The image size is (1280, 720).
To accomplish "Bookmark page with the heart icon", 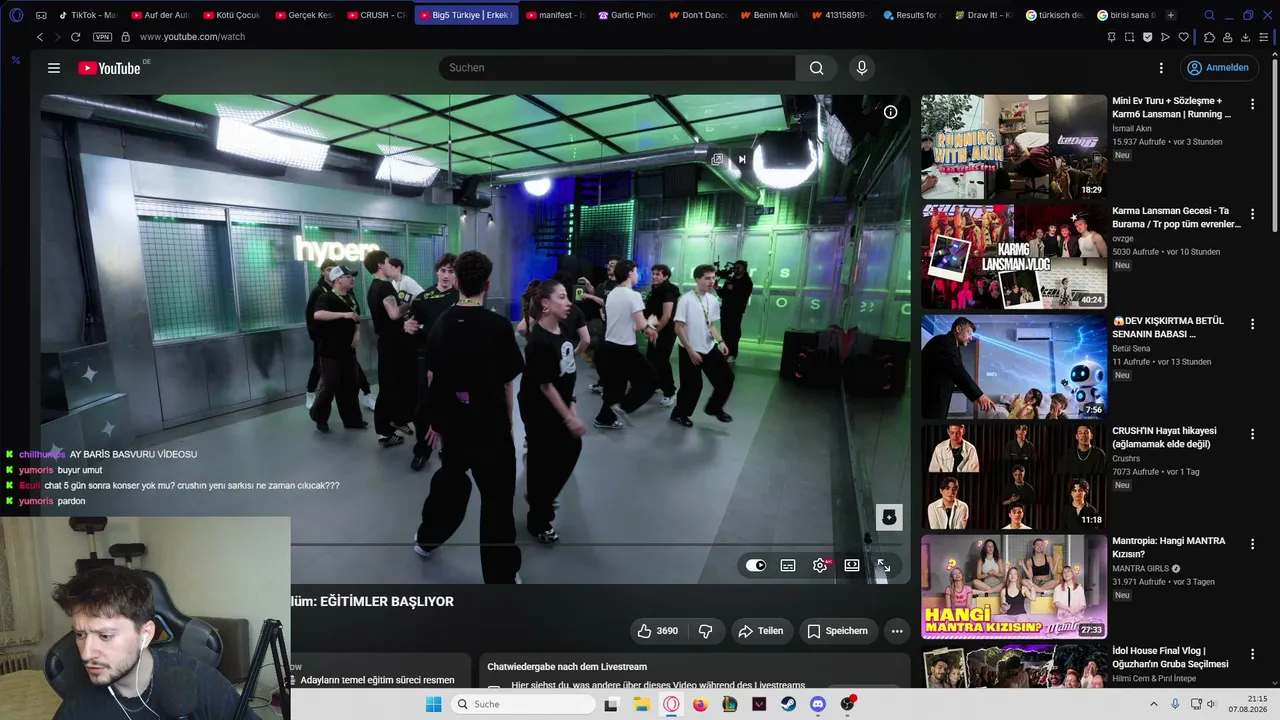I will tap(1184, 37).
